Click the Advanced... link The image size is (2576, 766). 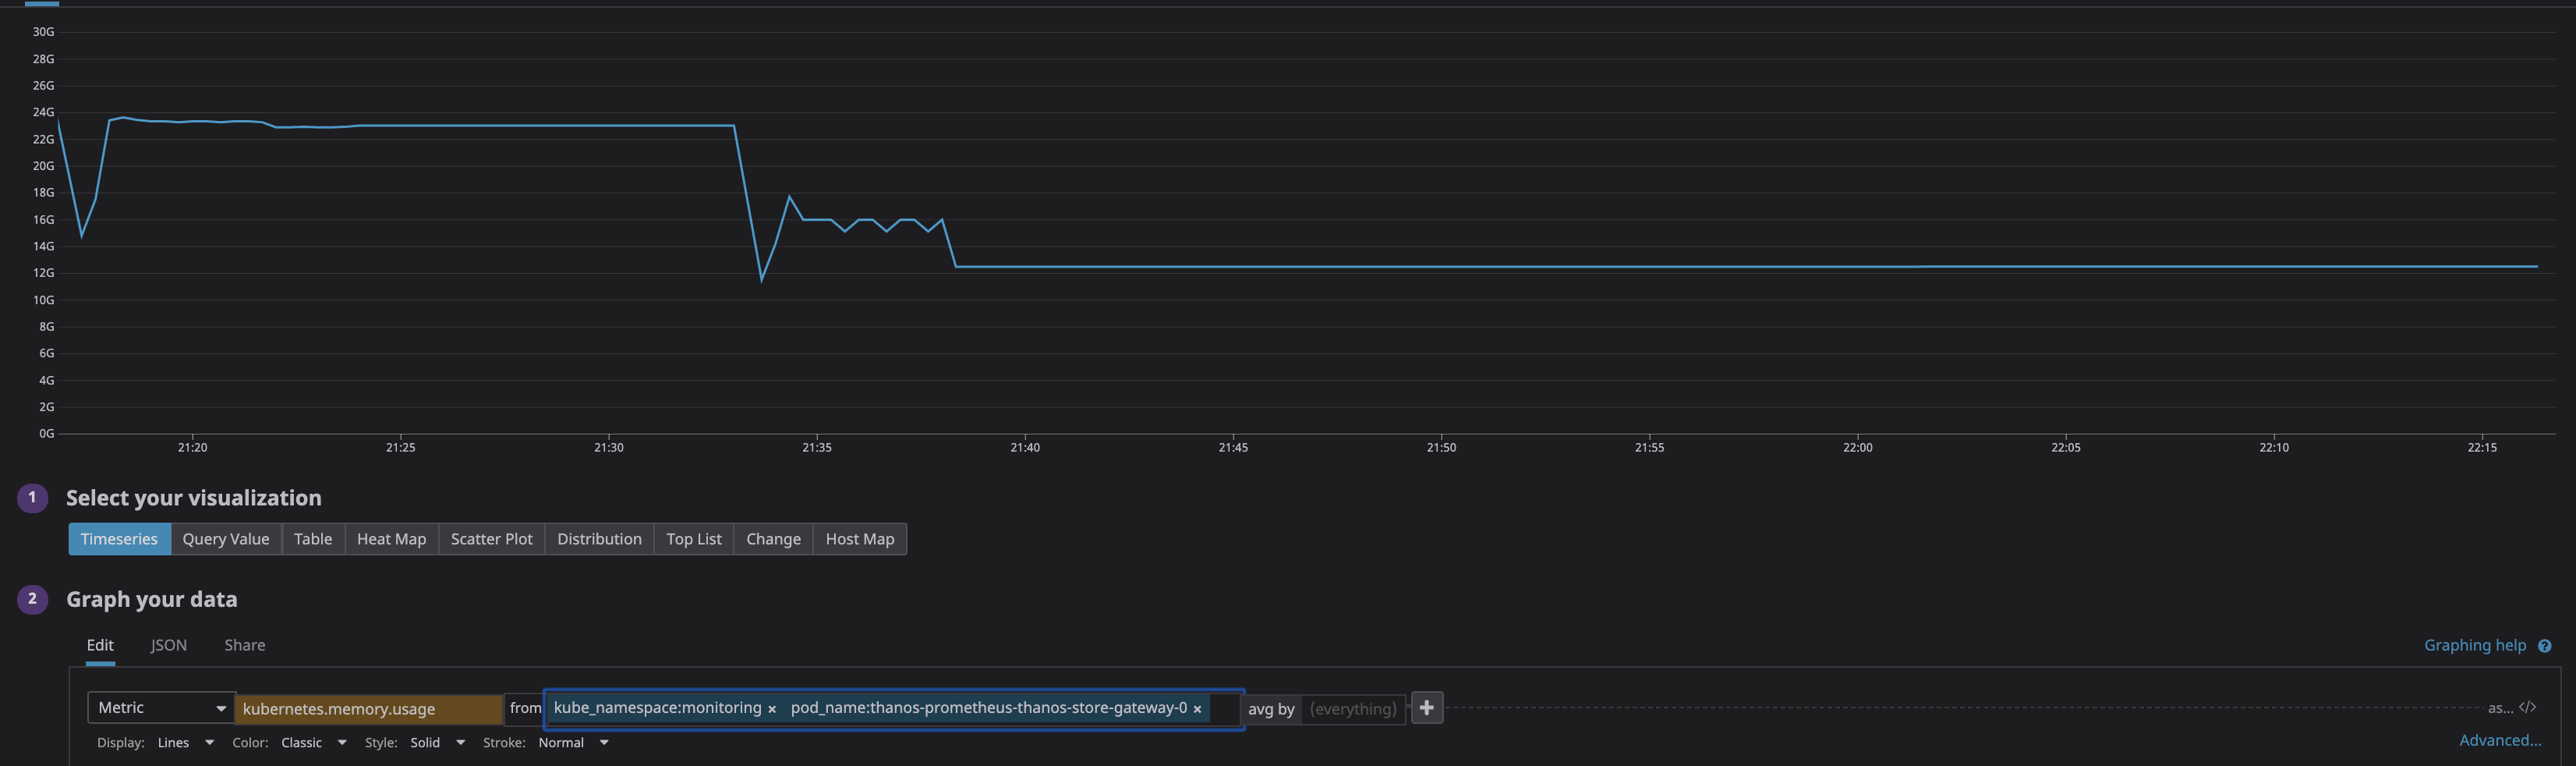(x=2500, y=741)
